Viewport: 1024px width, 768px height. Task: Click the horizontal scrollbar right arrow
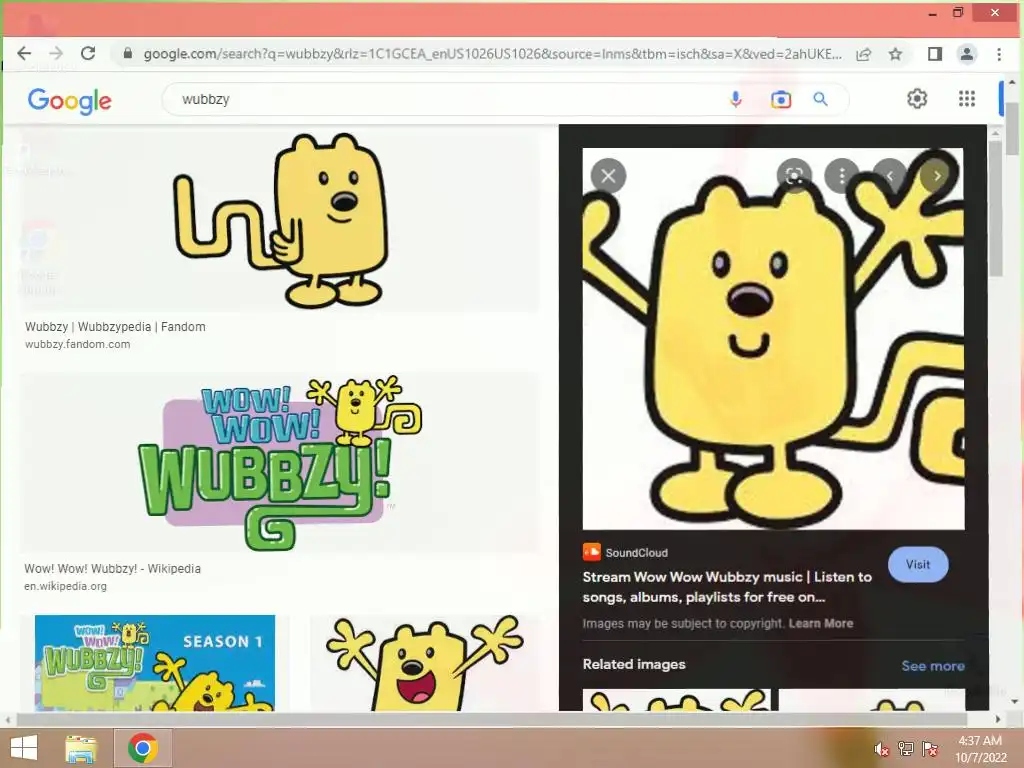click(x=998, y=719)
